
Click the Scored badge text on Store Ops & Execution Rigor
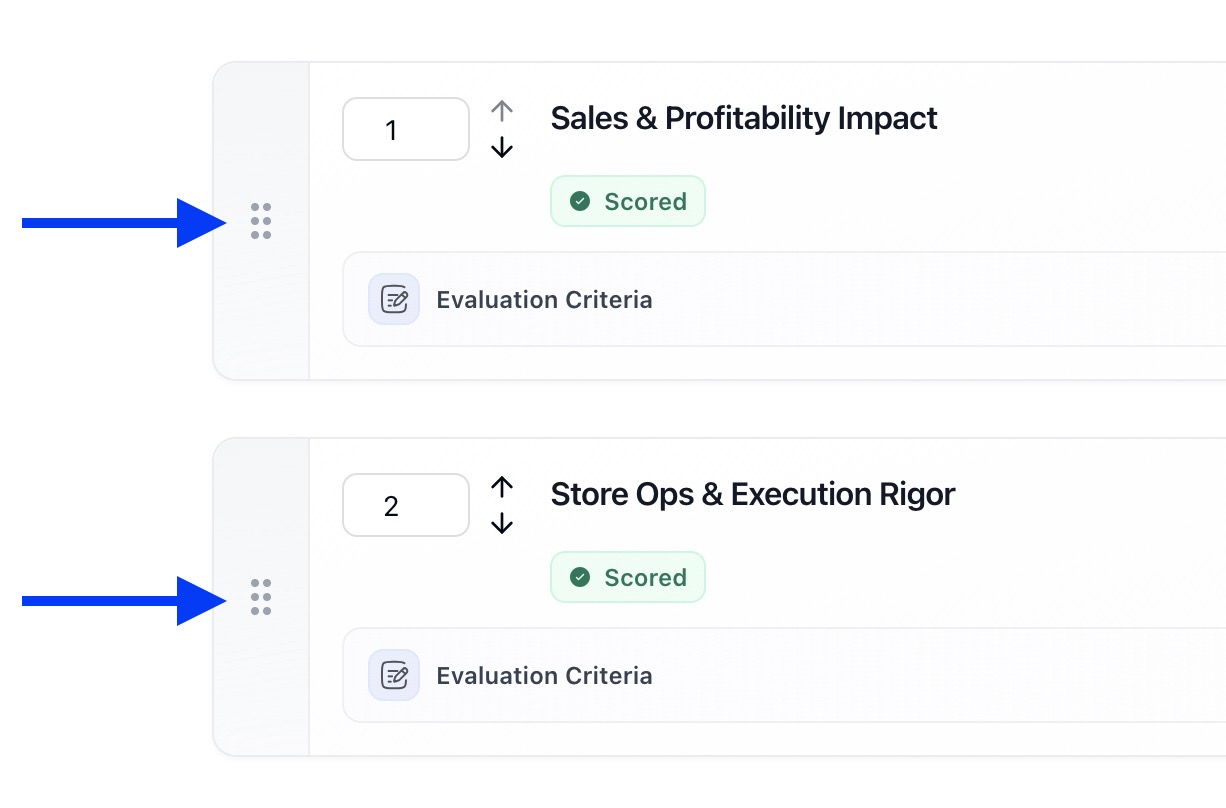[645, 578]
